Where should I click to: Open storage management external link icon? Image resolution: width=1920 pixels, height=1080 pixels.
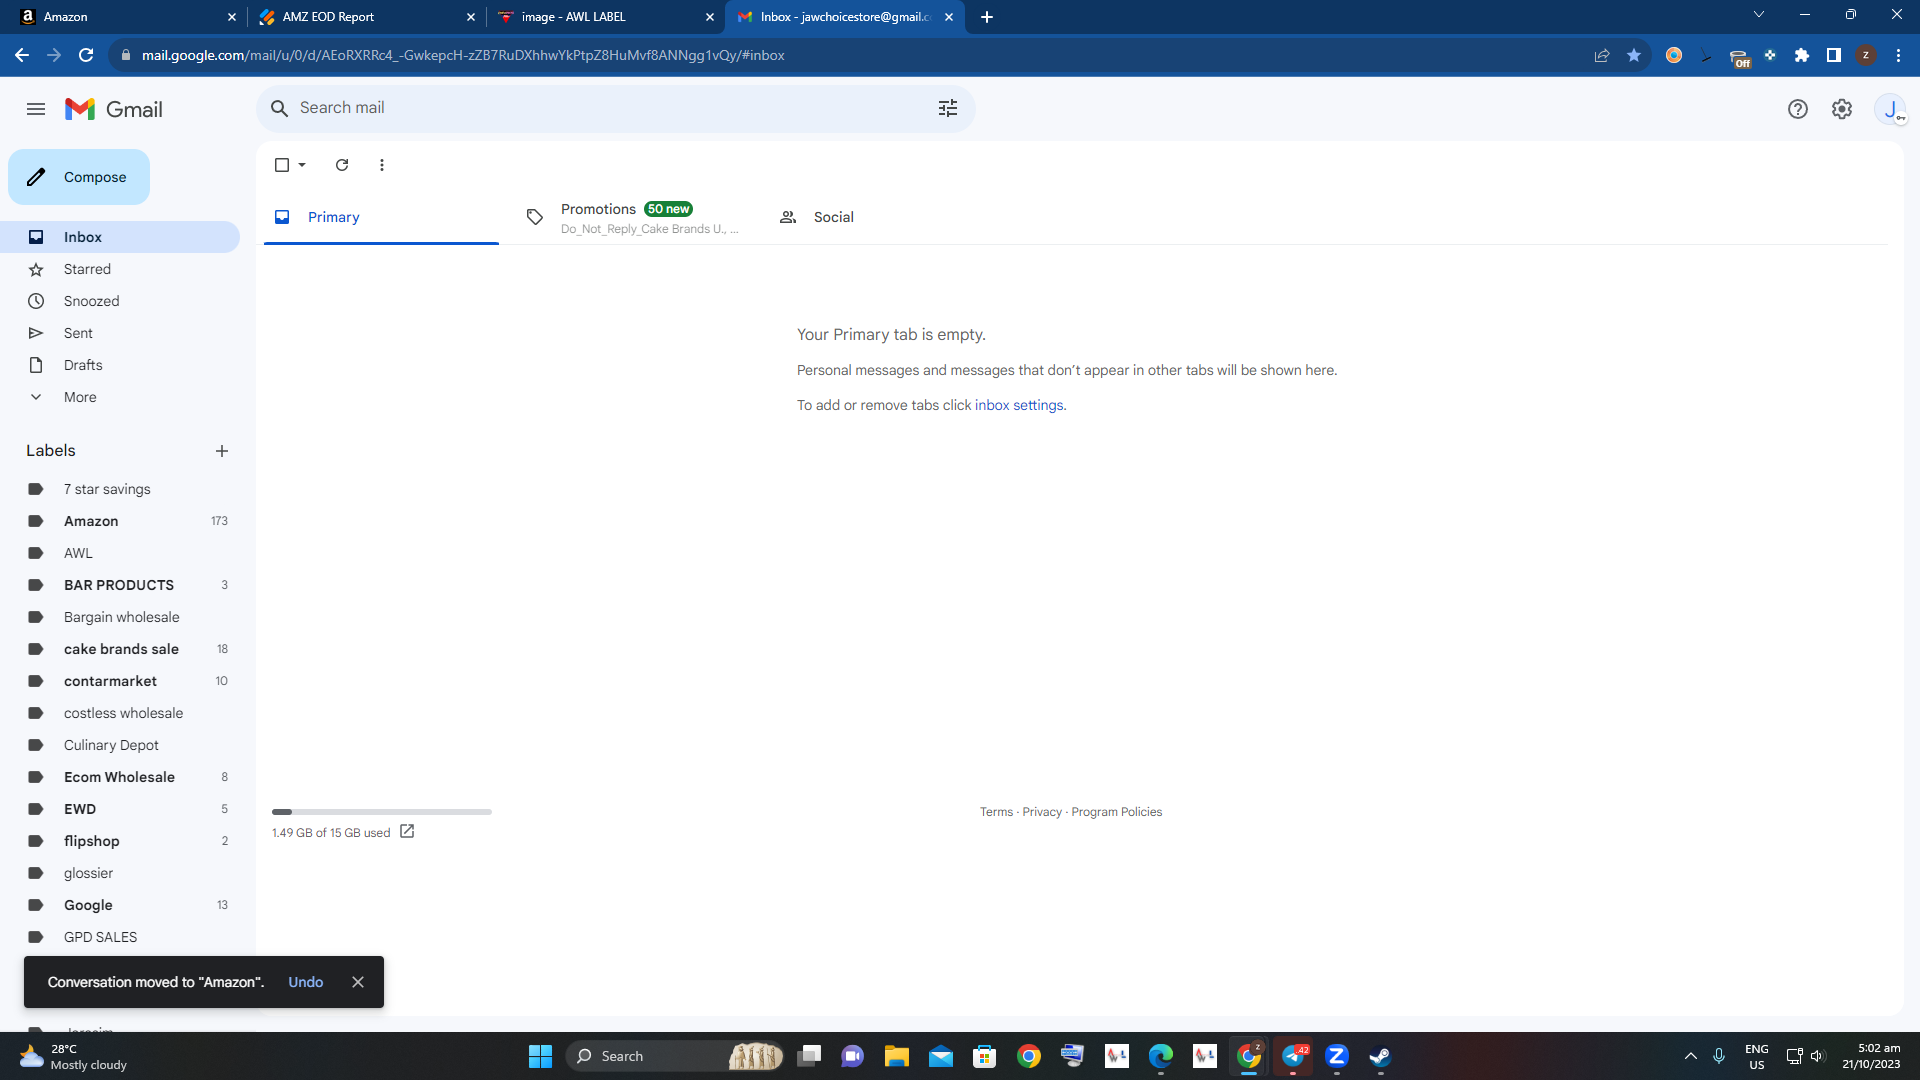(x=407, y=831)
